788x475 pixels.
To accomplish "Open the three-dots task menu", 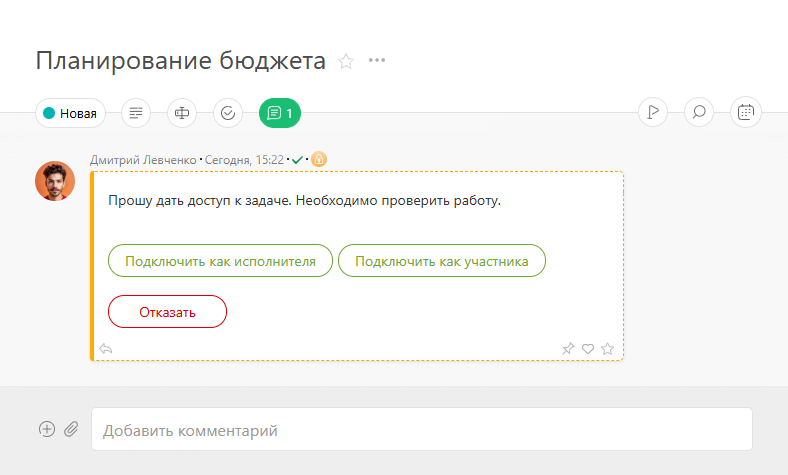I will coord(376,60).
